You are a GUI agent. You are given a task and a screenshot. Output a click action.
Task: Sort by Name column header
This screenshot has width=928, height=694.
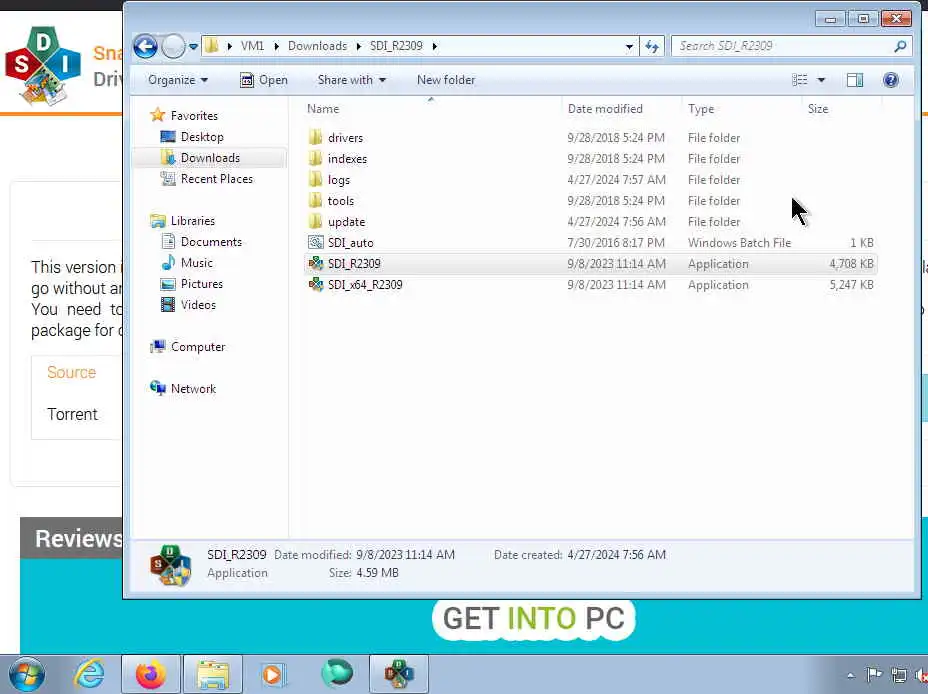323,109
